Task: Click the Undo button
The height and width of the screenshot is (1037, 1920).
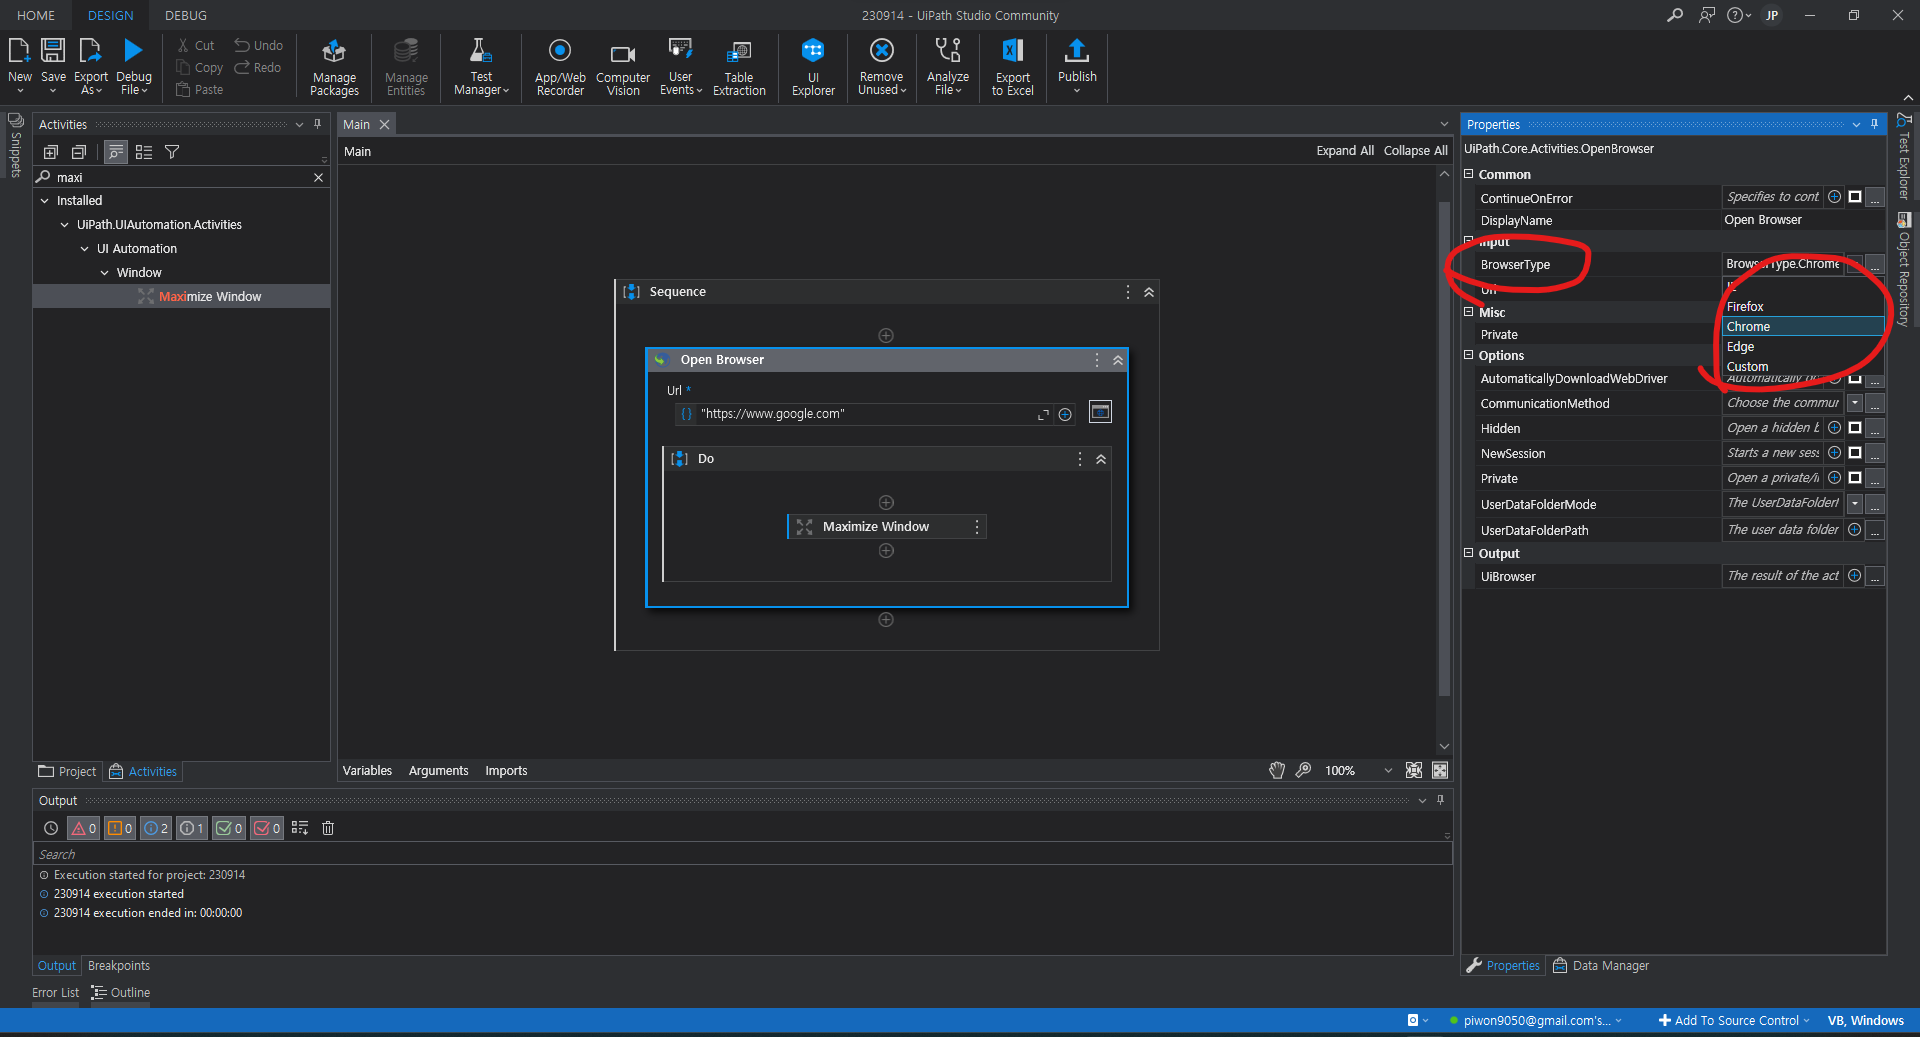Action: tap(259, 45)
